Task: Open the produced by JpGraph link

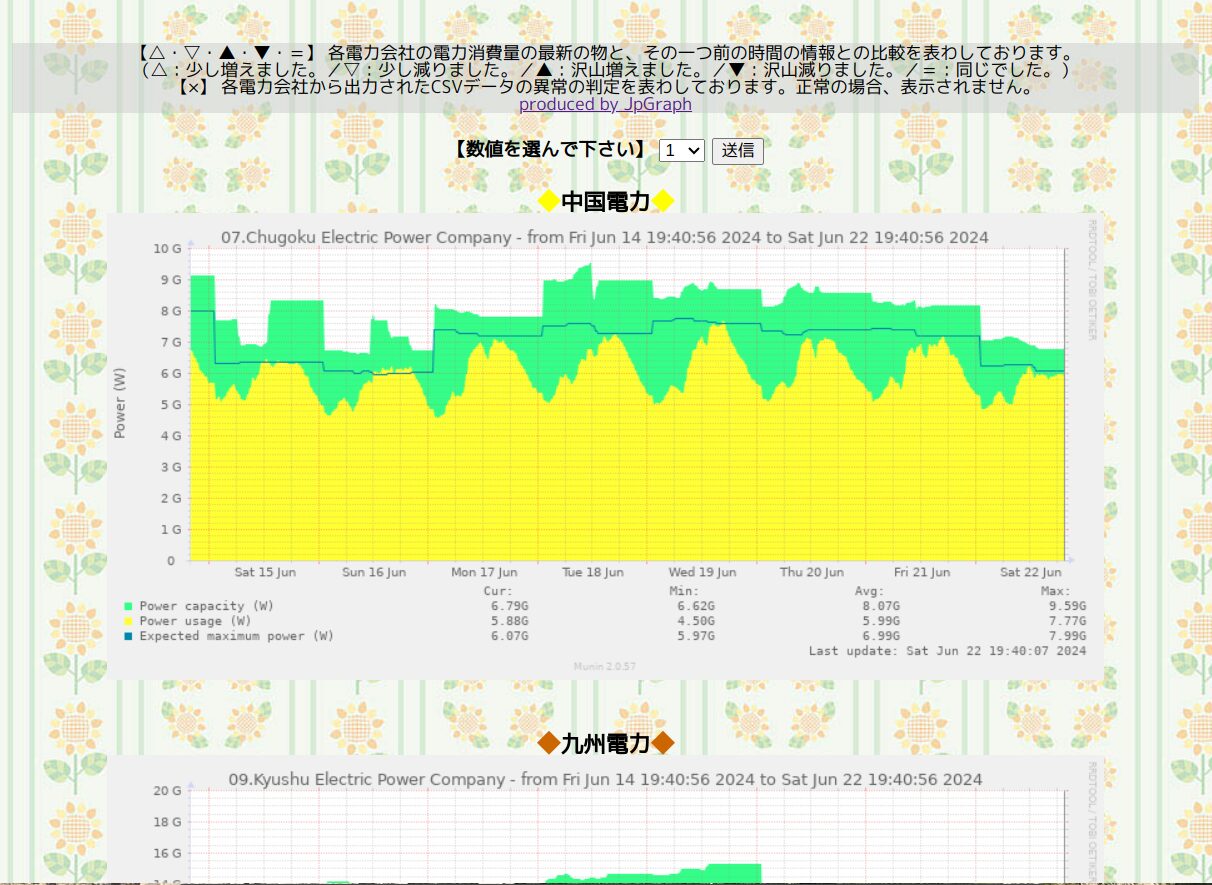Action: pos(605,104)
